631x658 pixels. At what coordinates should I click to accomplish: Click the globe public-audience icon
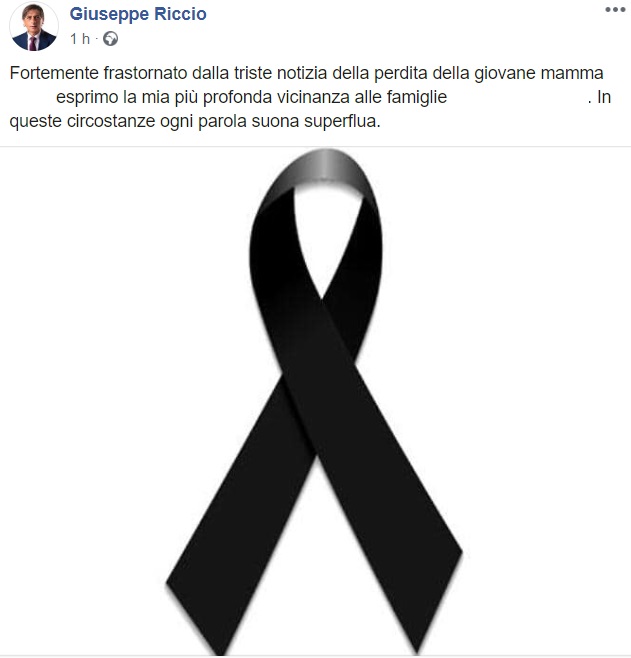pyautogui.click(x=110, y=39)
